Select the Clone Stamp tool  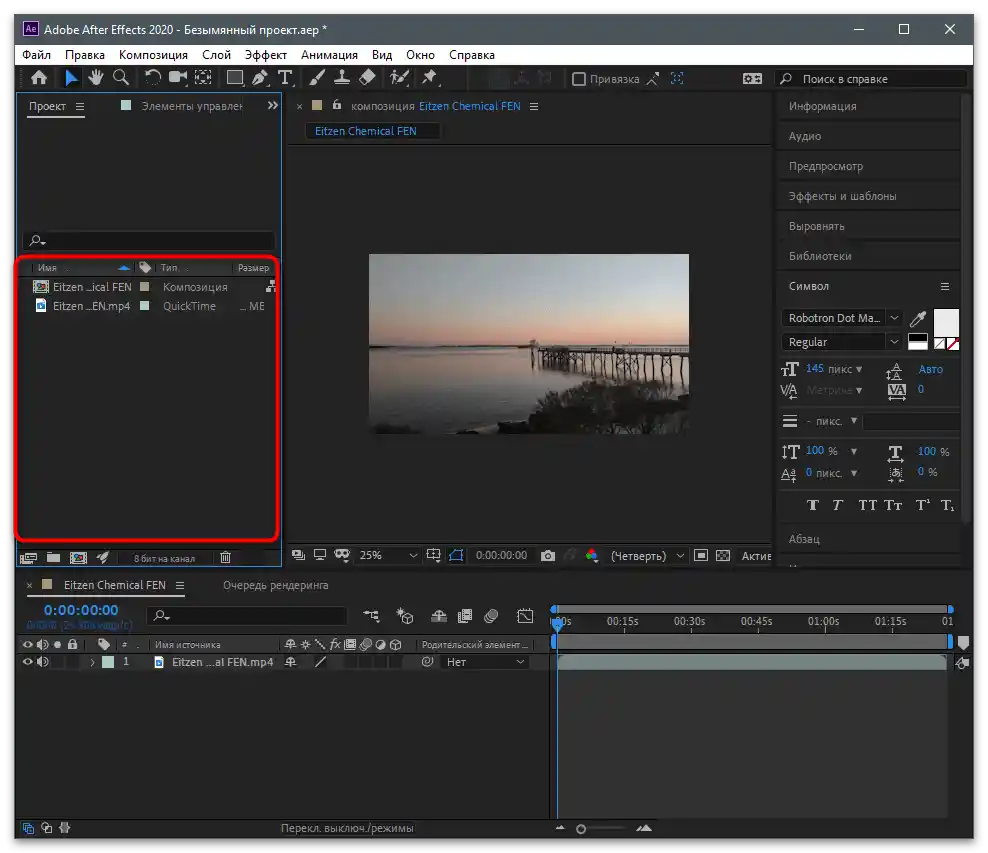tap(342, 78)
